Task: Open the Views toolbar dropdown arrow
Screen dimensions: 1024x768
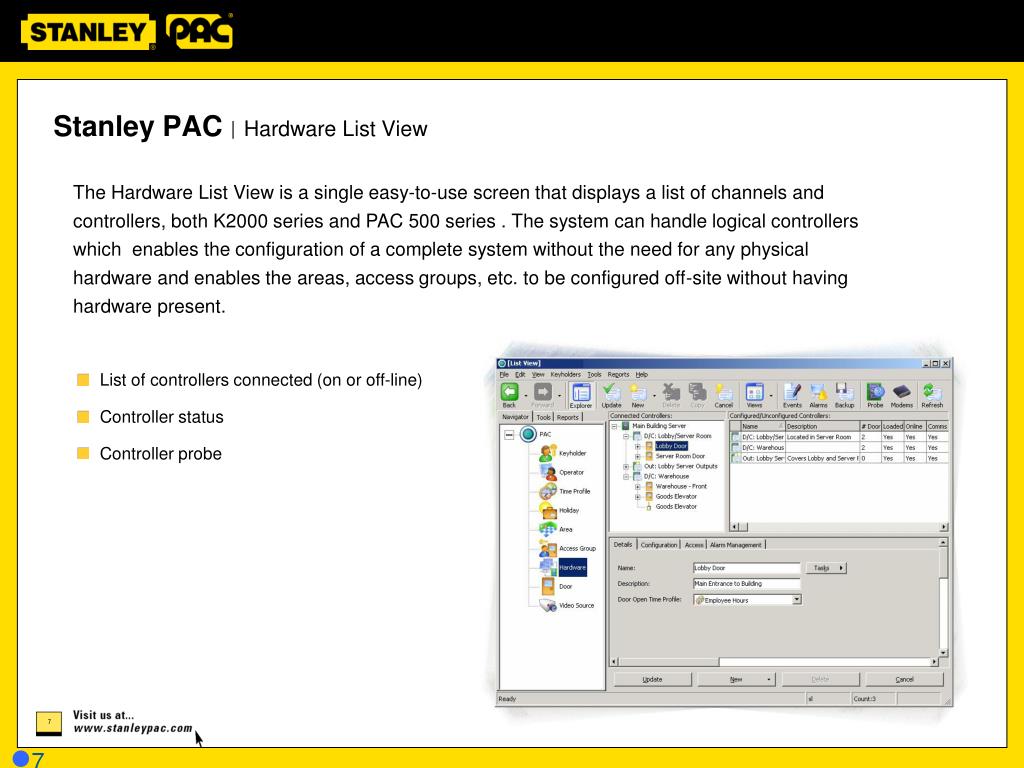Action: click(771, 395)
